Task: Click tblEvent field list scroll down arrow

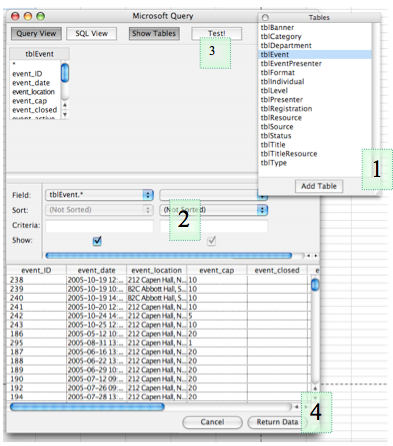Action: coord(65,115)
